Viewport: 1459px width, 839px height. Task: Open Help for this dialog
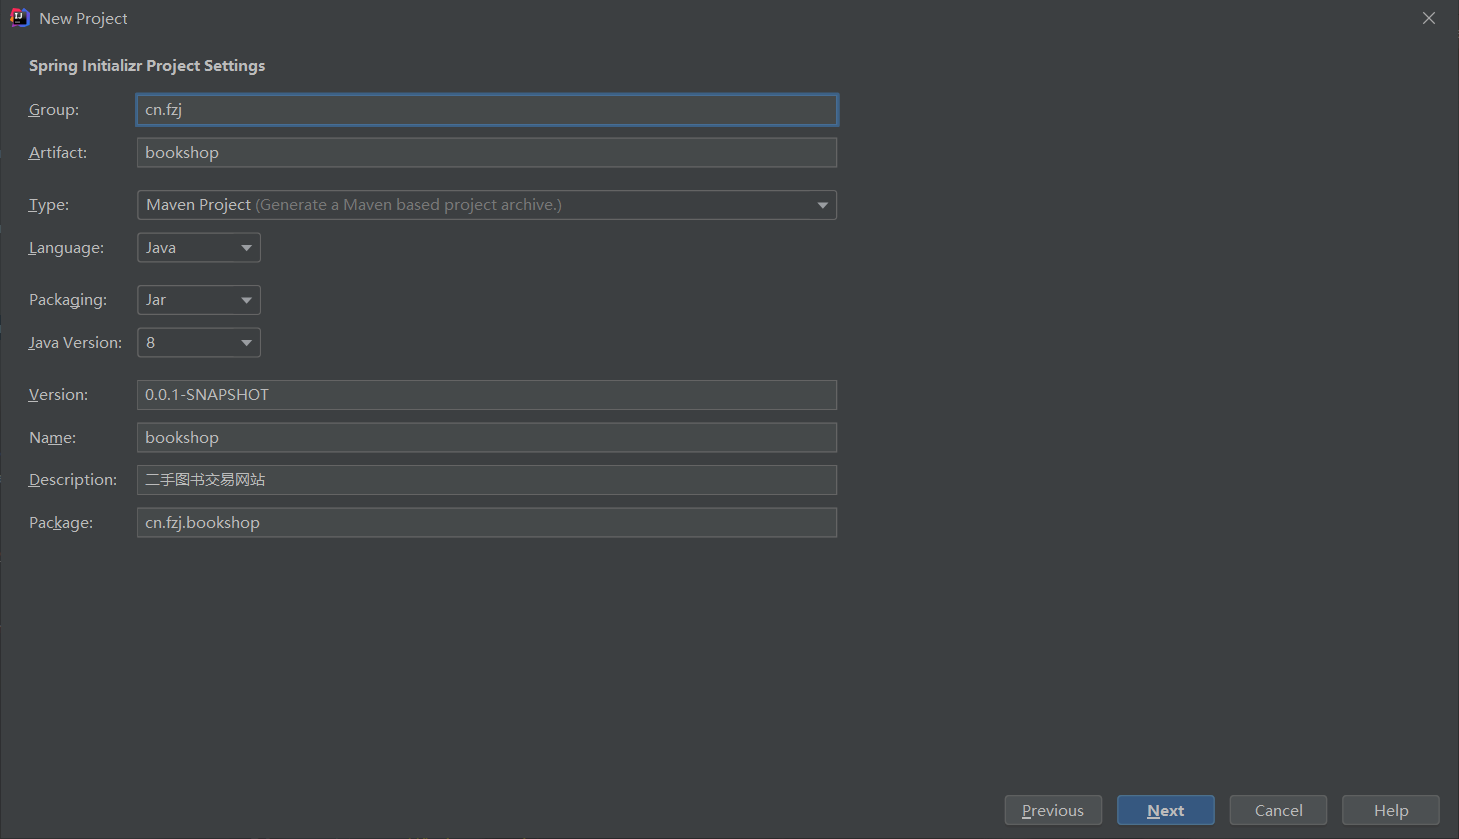[x=1391, y=810]
